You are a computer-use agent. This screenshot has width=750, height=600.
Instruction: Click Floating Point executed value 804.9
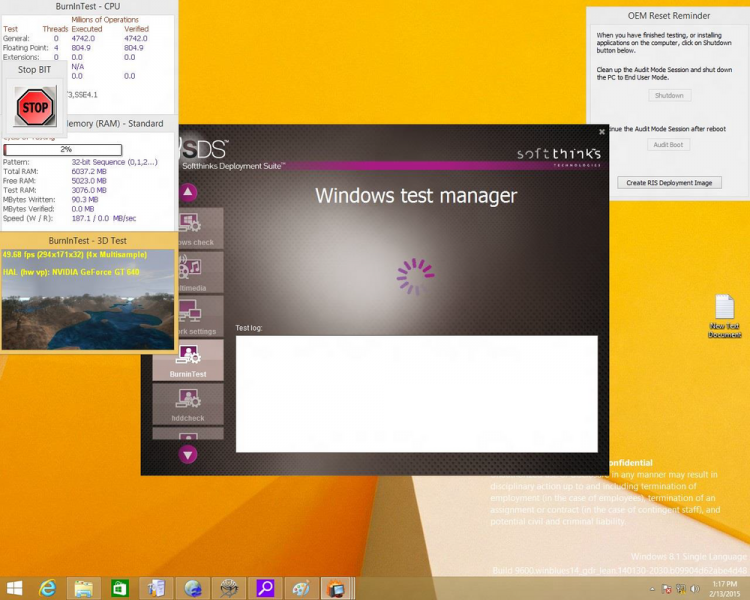coord(81,48)
